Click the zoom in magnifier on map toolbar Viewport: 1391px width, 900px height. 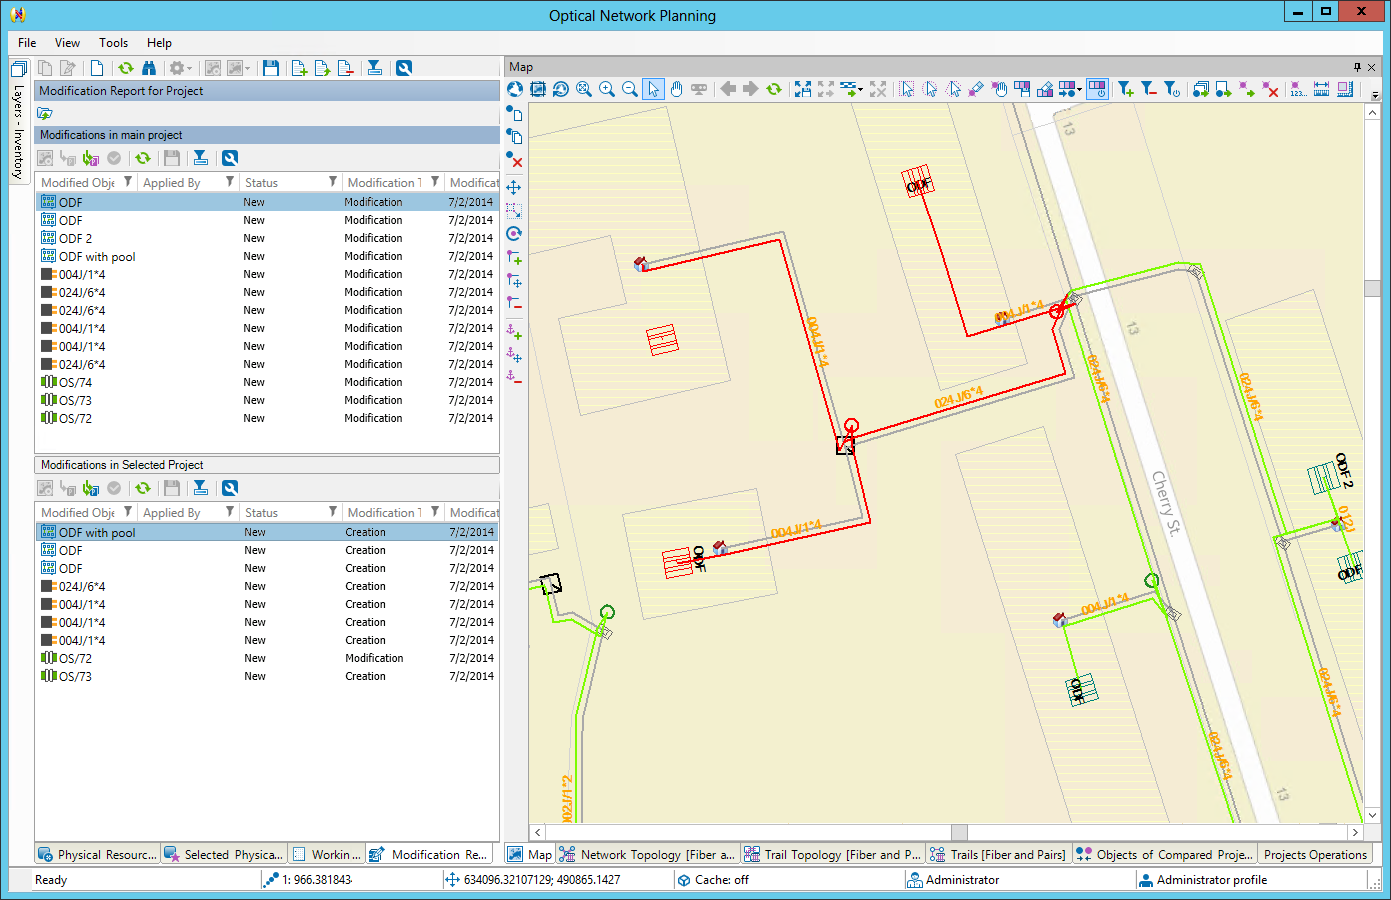[607, 89]
